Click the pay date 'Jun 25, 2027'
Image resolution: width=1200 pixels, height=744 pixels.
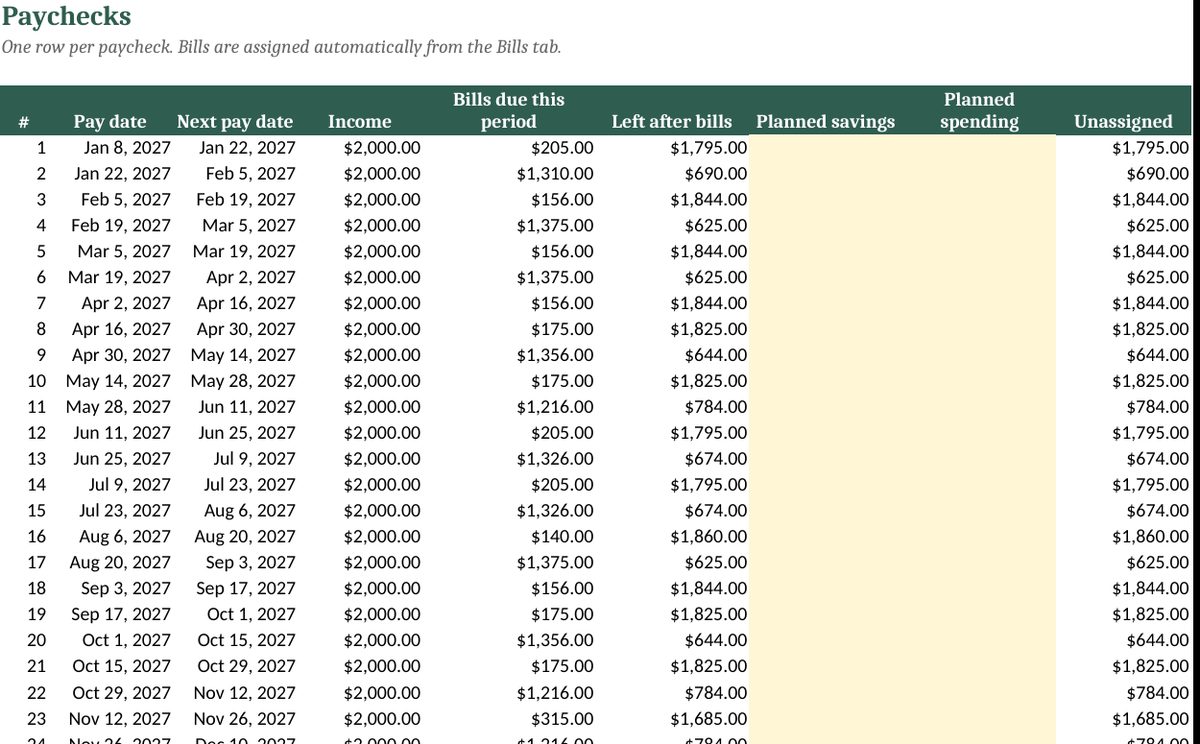124,459
